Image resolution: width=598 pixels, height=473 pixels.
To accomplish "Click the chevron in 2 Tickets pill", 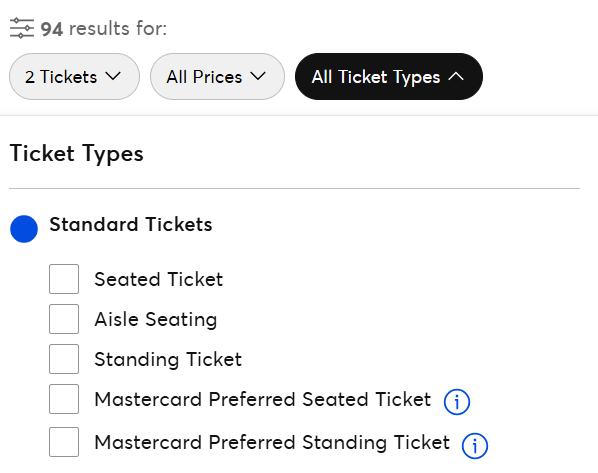I will [113, 76].
